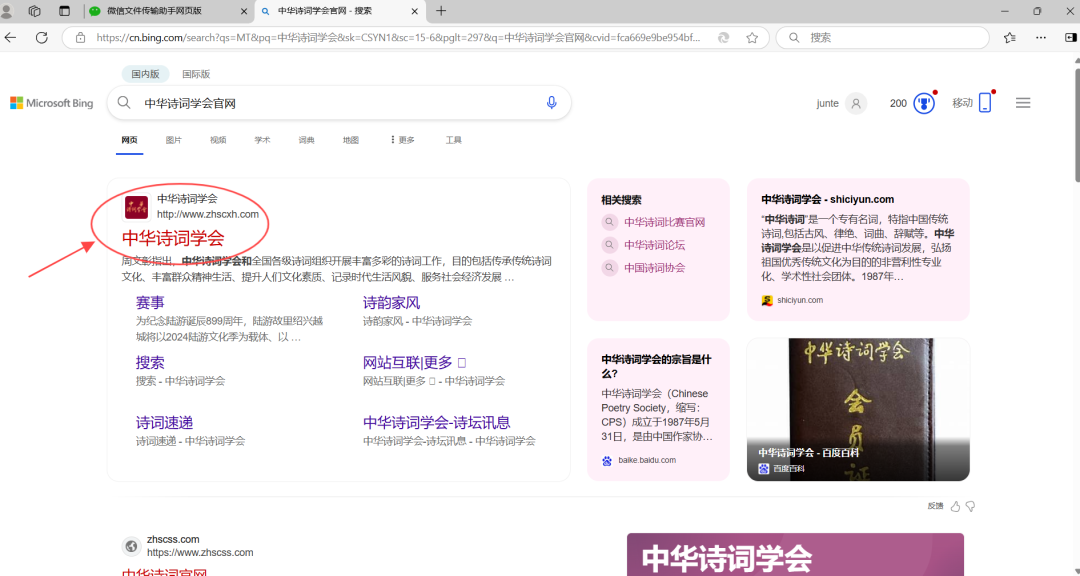Select the 地图 results tab
Screen dimensions: 1080x576
[351, 140]
